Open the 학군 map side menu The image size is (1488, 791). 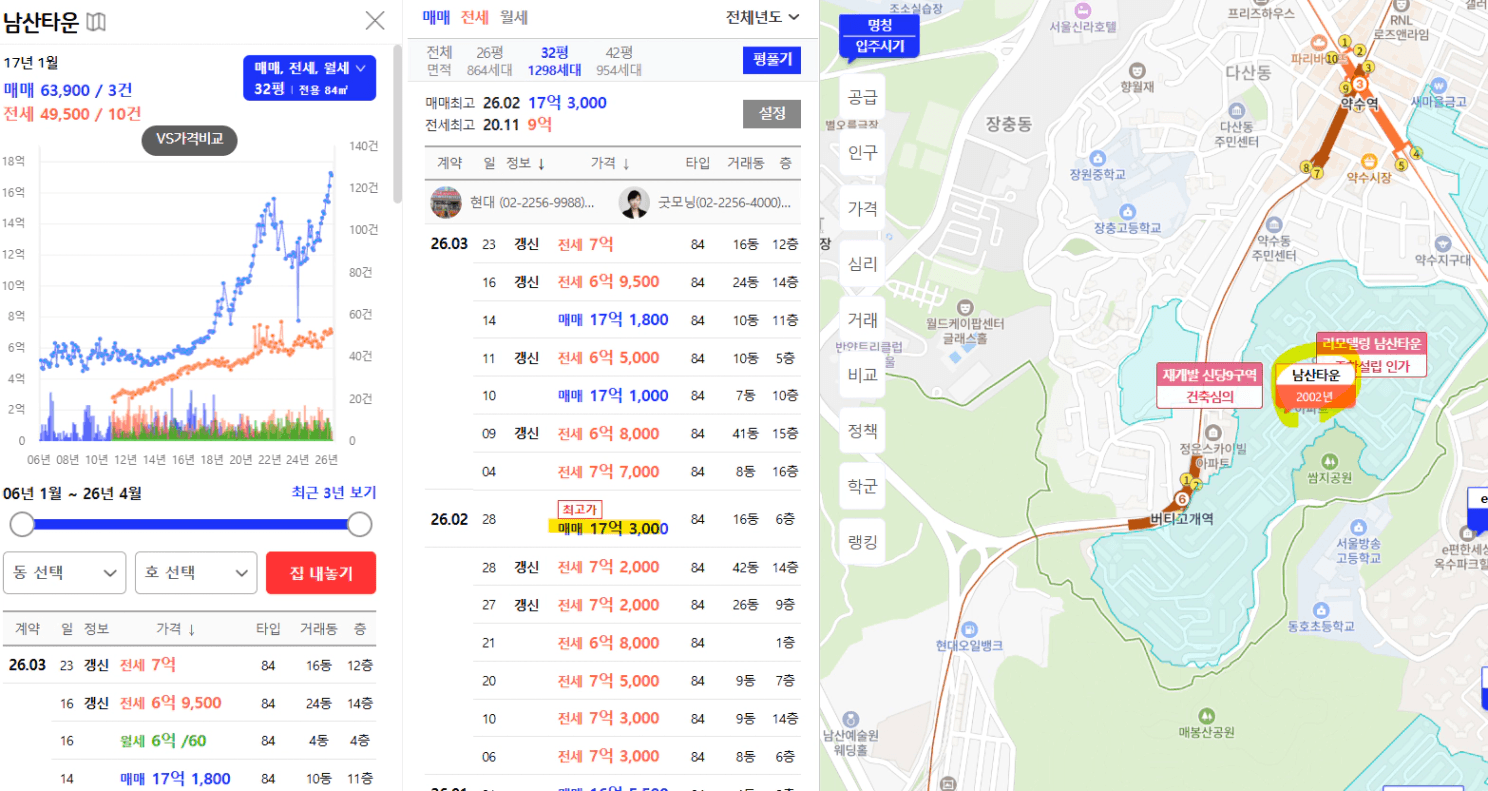point(862,487)
